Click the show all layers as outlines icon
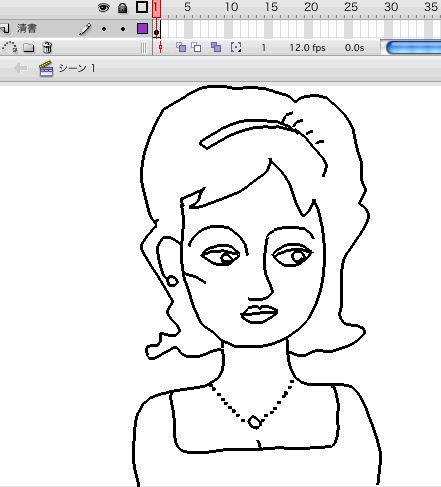Image resolution: width=441 pixels, height=487 pixels. pos(142,7)
